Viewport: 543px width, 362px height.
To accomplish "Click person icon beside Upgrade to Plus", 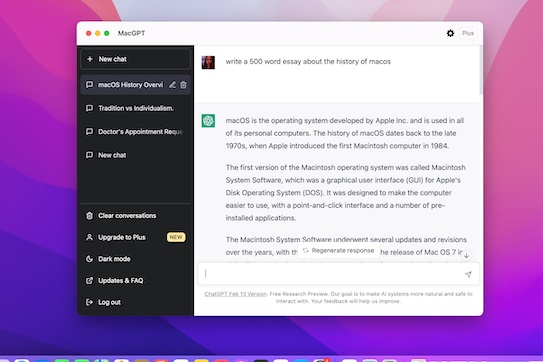I will point(89,237).
